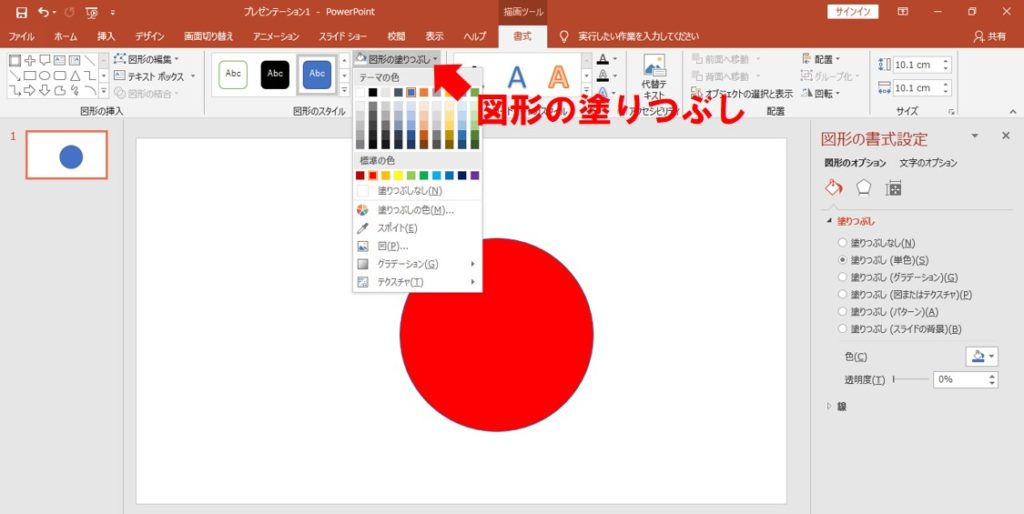This screenshot has width=1024, height=514.
Task: Pick the red standard color swatch
Action: (373, 176)
